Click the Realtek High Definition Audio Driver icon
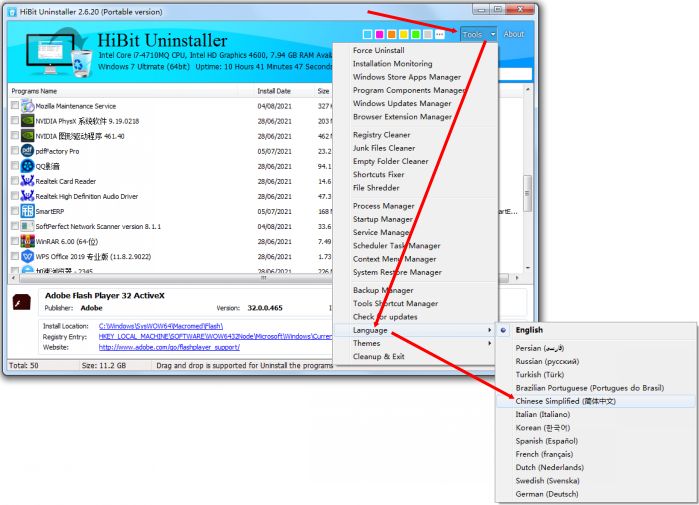This screenshot has width=699, height=505. 27,196
